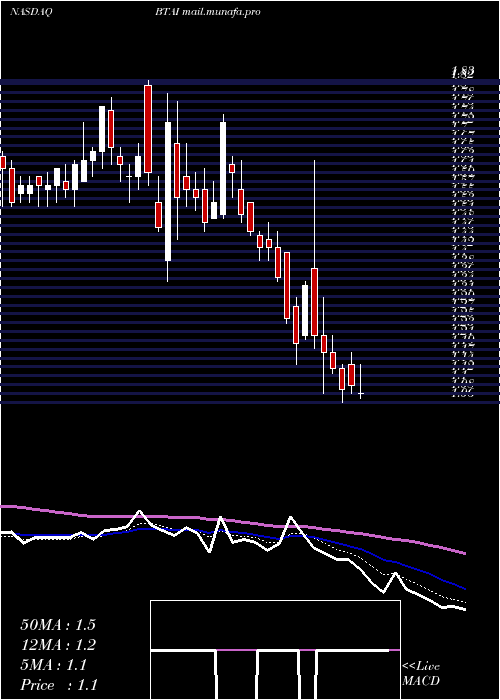Click the final doji candlestick at chart's right end

(x=360, y=393)
